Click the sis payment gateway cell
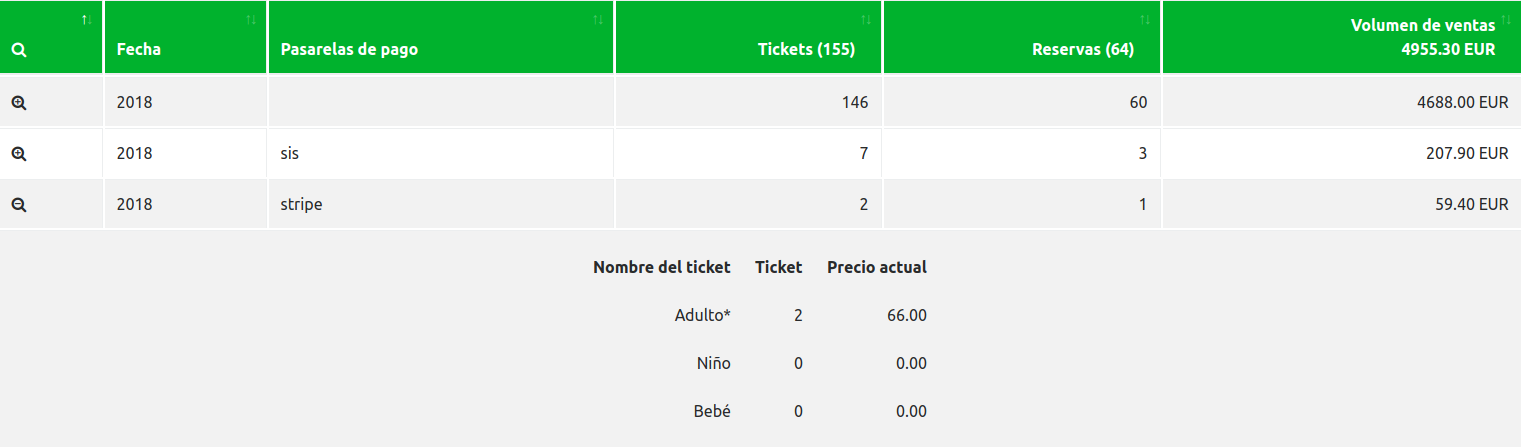 (441, 154)
